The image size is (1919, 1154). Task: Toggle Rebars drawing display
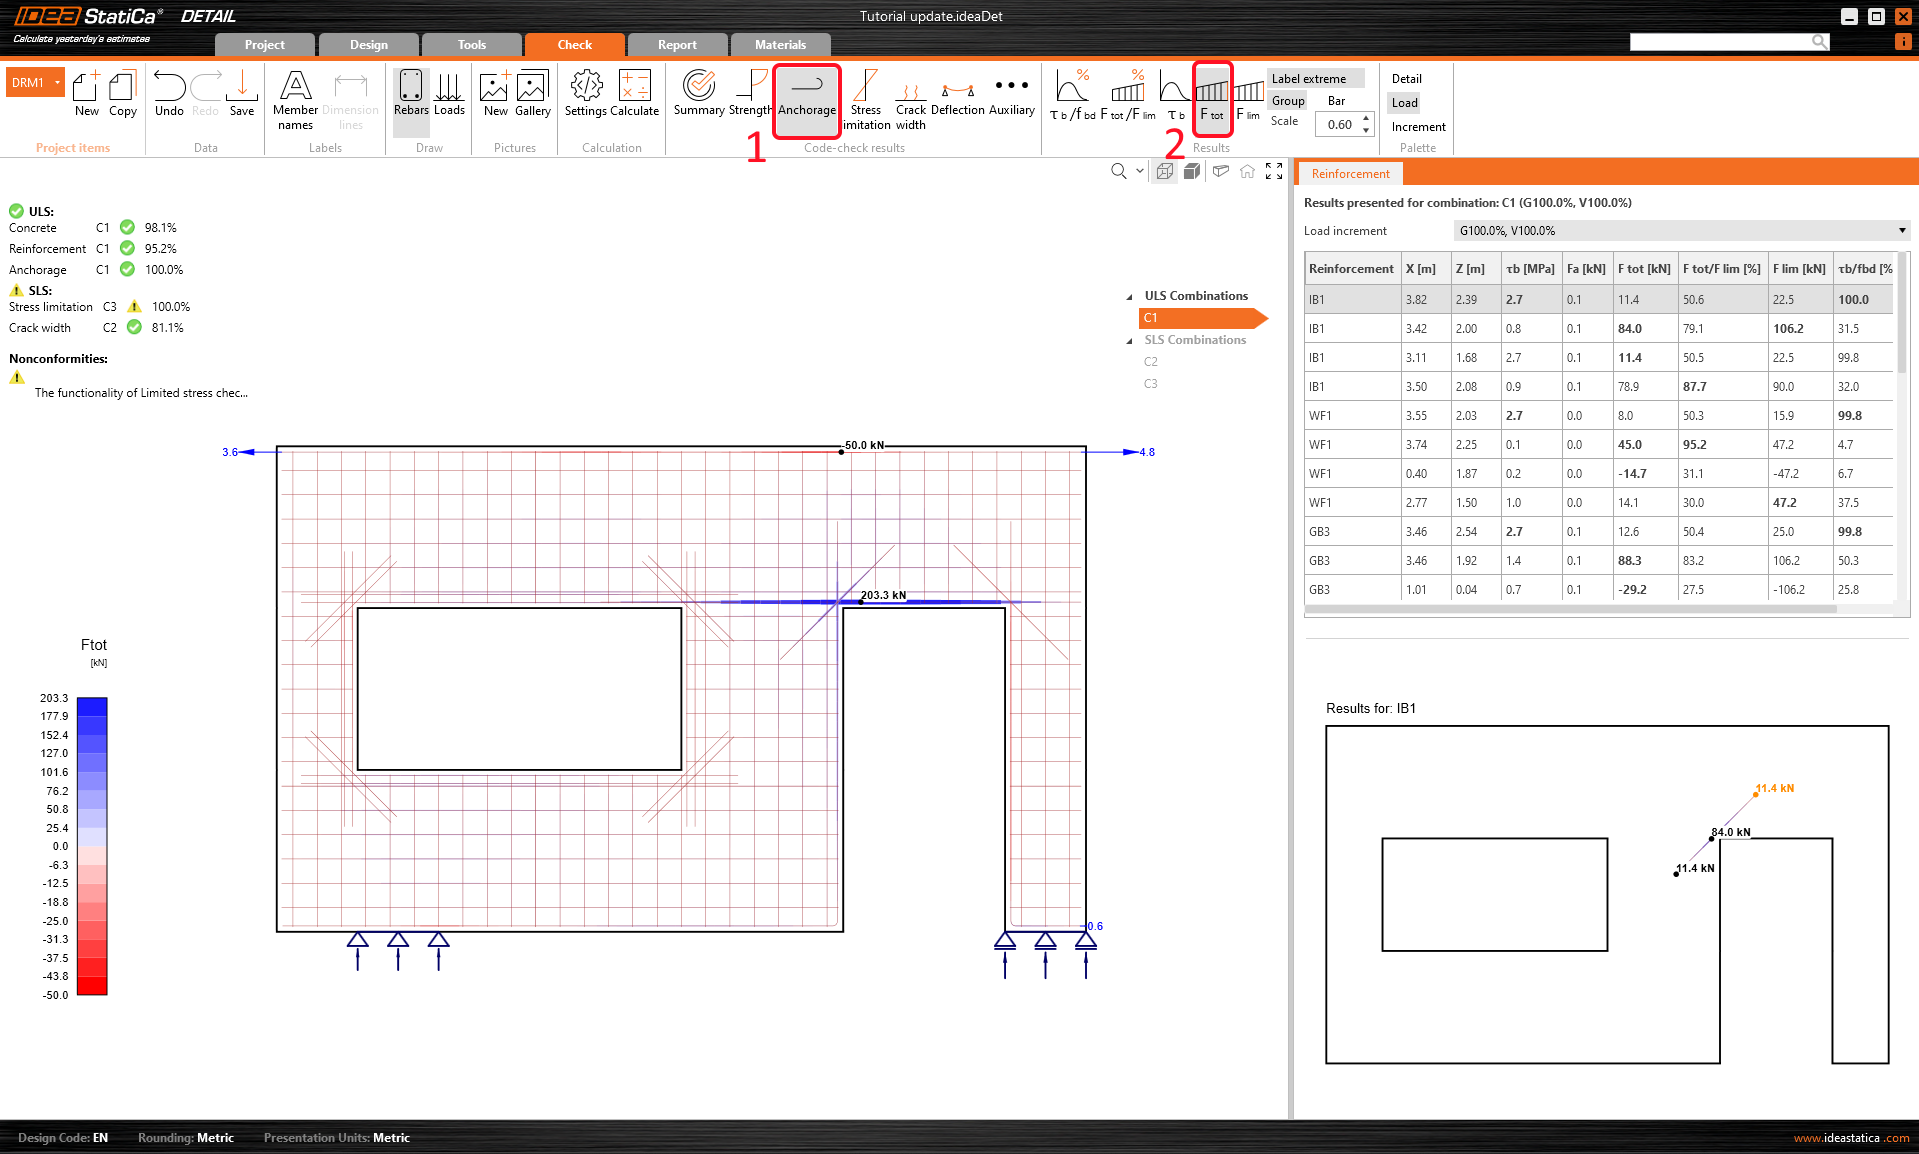(x=410, y=94)
